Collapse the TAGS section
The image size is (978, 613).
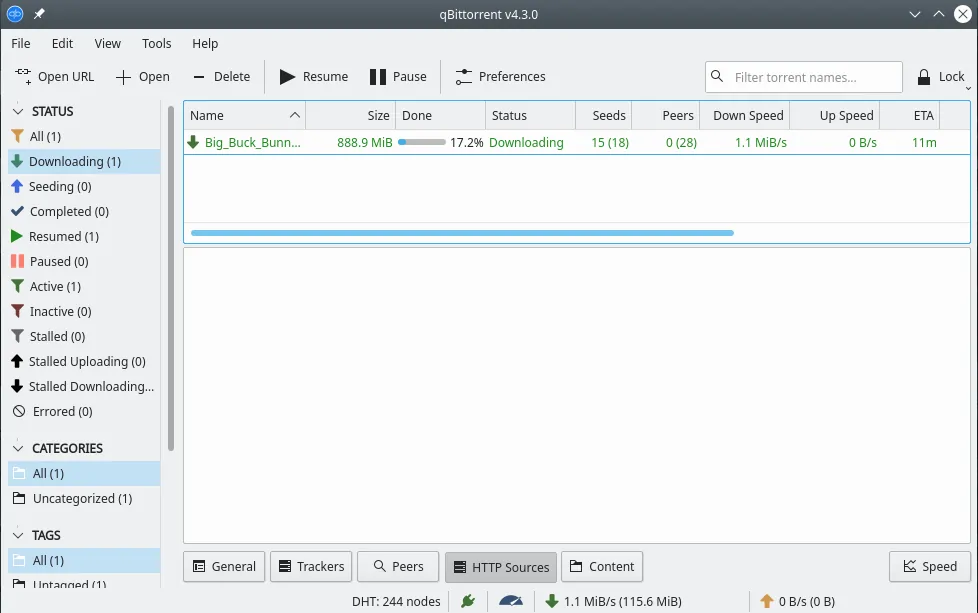(x=18, y=536)
